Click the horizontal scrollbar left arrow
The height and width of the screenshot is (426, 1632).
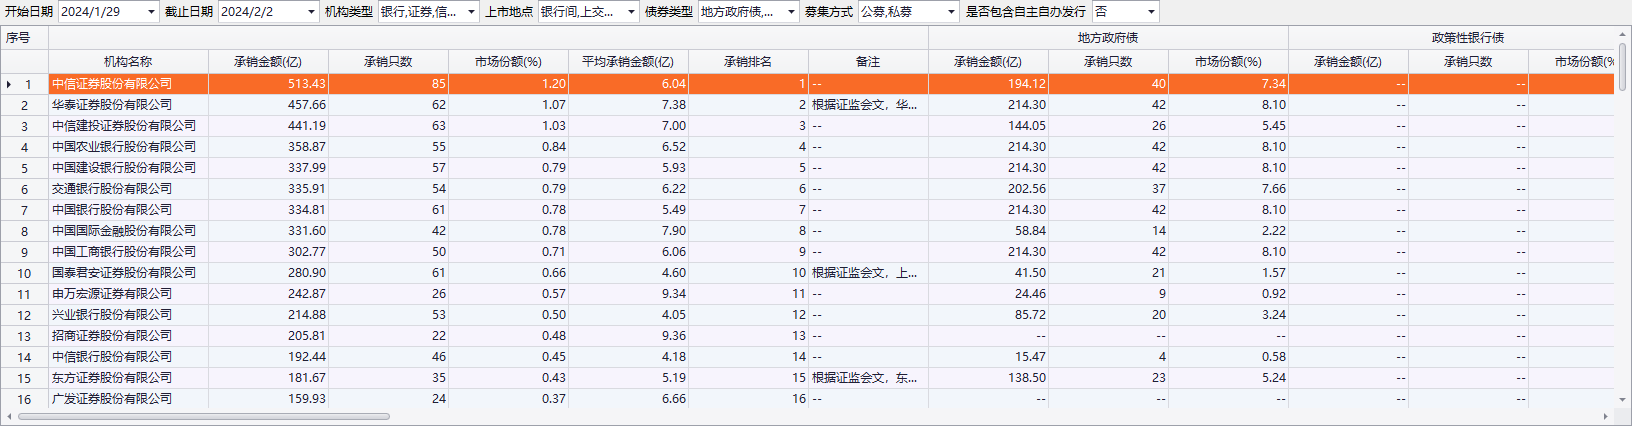click(9, 416)
